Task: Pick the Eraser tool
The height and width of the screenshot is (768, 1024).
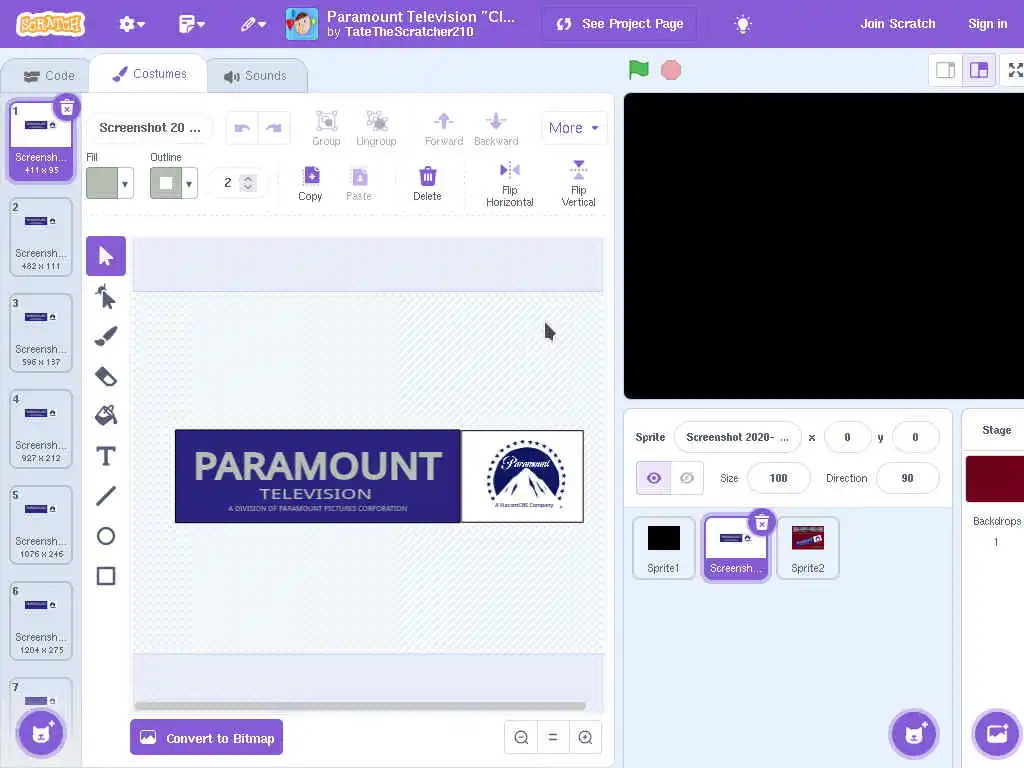Action: click(106, 377)
